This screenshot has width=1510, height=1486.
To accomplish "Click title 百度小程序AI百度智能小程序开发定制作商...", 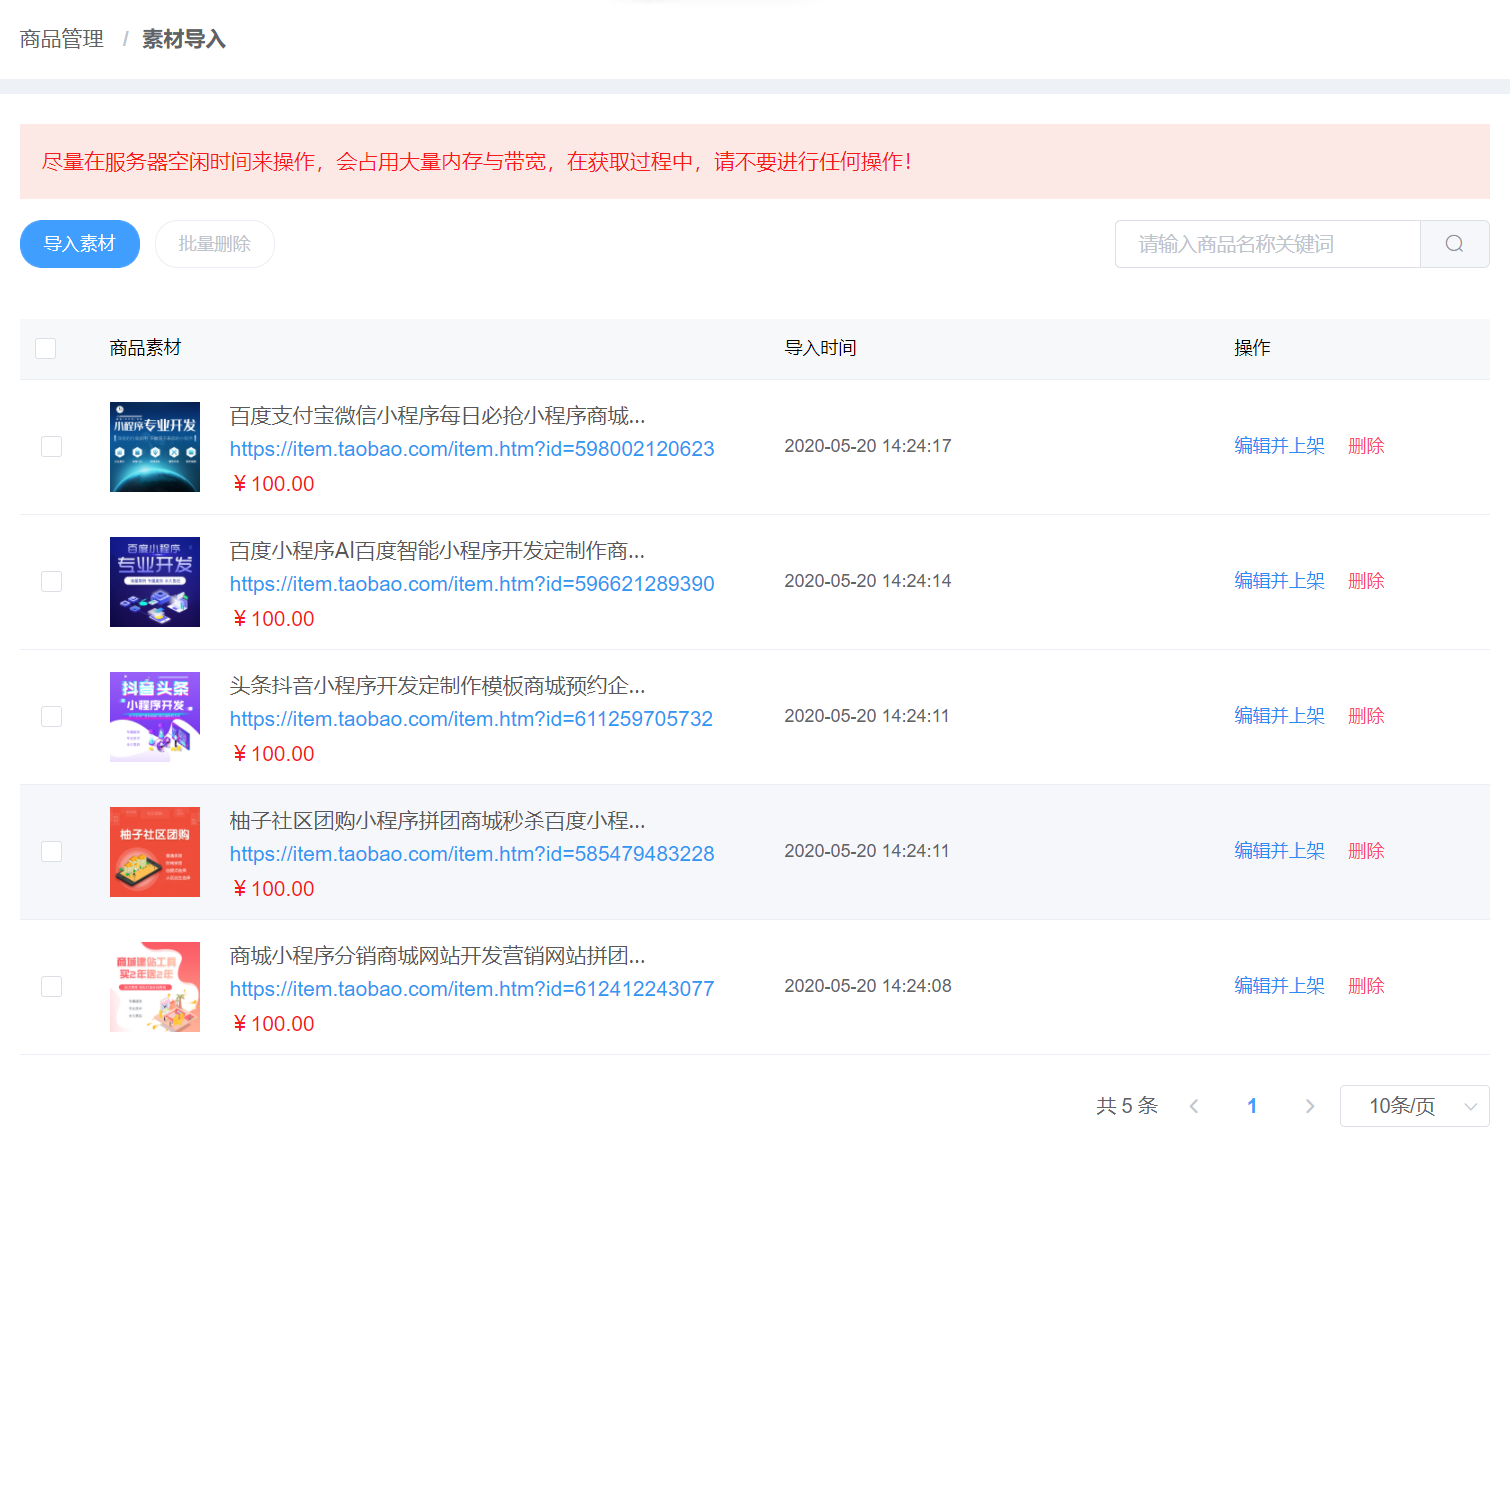I will [x=437, y=551].
